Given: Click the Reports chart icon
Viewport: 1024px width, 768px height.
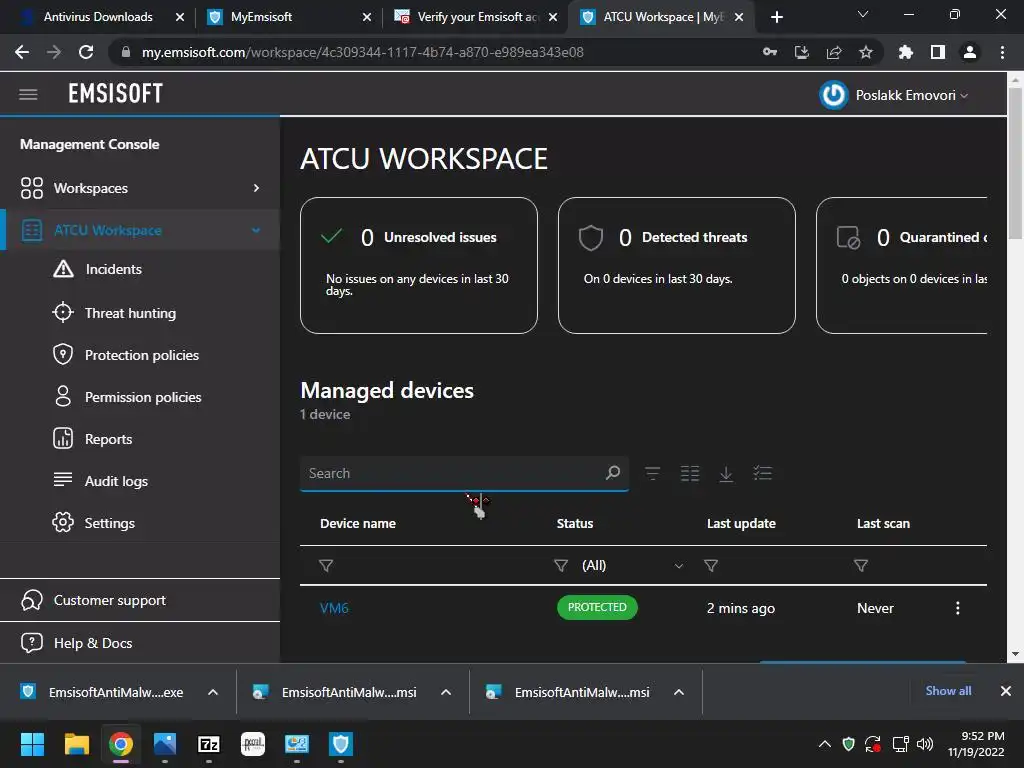Looking at the screenshot, I should tap(63, 438).
